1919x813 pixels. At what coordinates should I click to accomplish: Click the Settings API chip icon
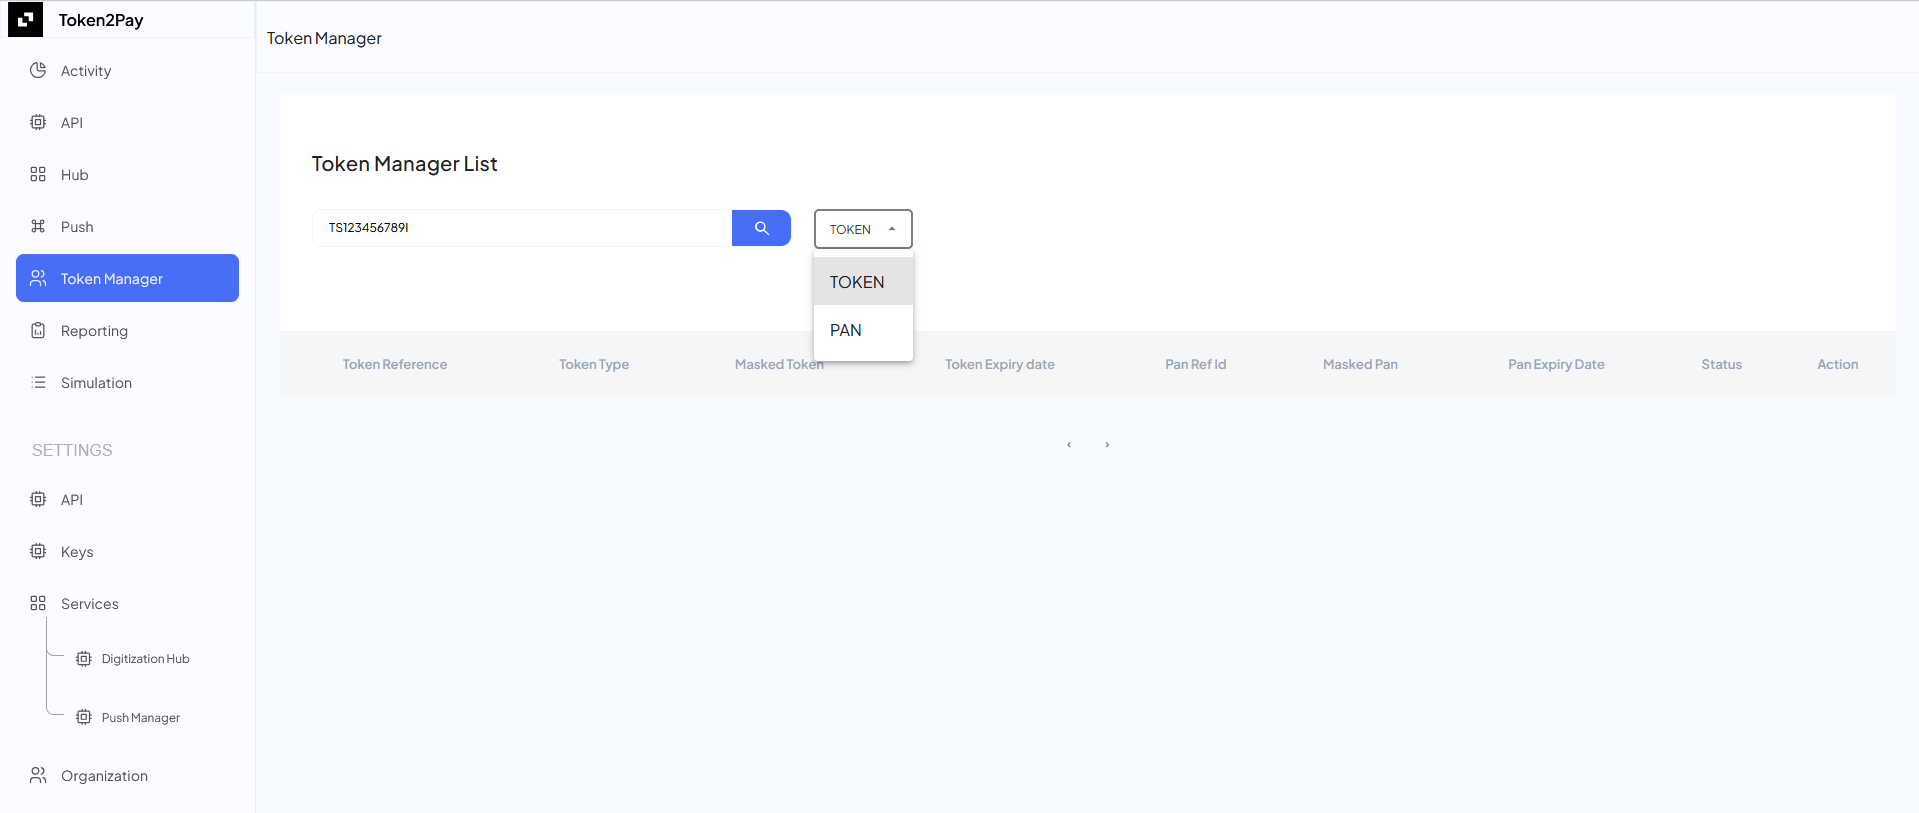click(x=38, y=499)
